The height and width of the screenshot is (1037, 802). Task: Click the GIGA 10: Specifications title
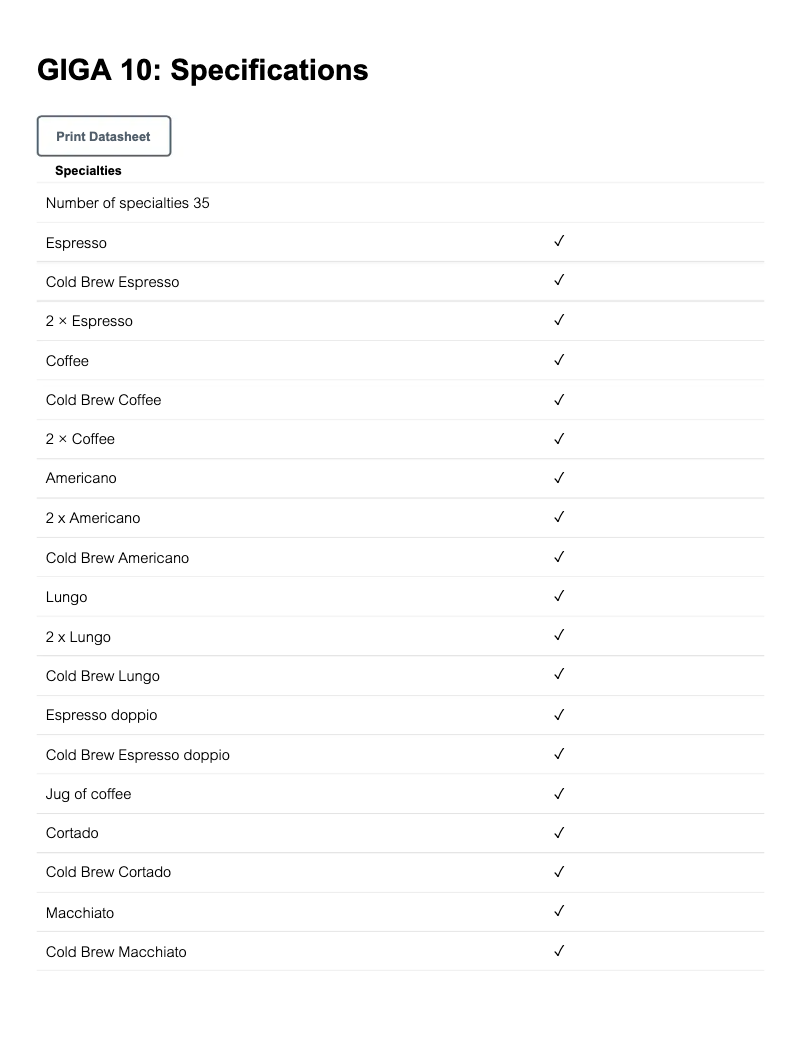[x=202, y=70]
